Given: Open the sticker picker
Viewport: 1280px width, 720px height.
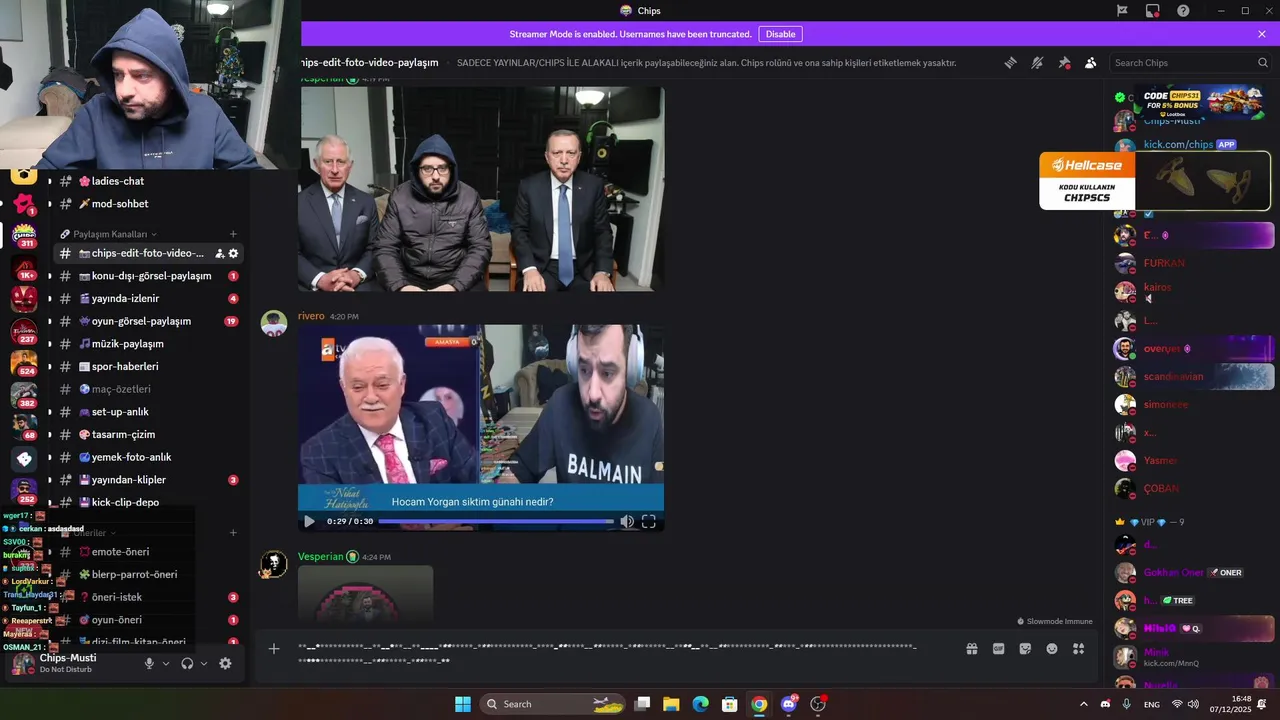Looking at the screenshot, I should point(1025,649).
